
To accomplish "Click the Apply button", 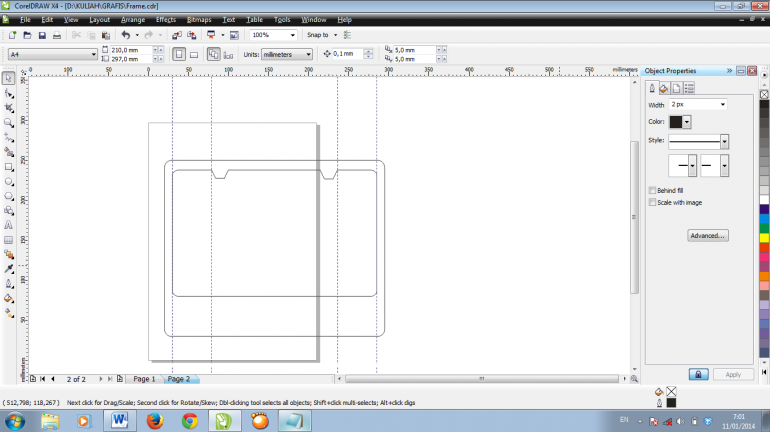I will 733,374.
